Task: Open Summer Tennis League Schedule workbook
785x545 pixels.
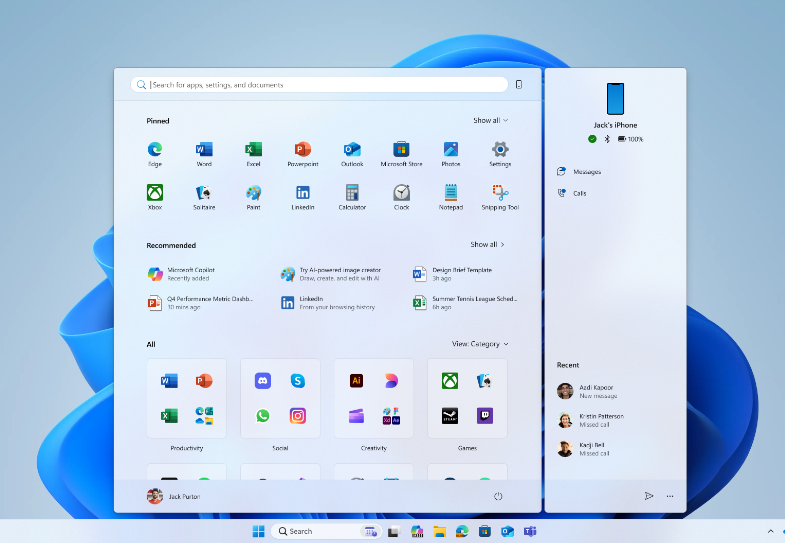Action: pyautogui.click(x=465, y=303)
